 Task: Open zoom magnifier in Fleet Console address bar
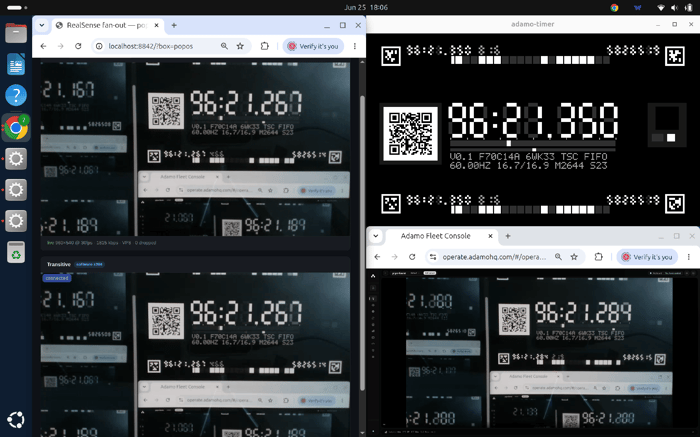[558, 257]
